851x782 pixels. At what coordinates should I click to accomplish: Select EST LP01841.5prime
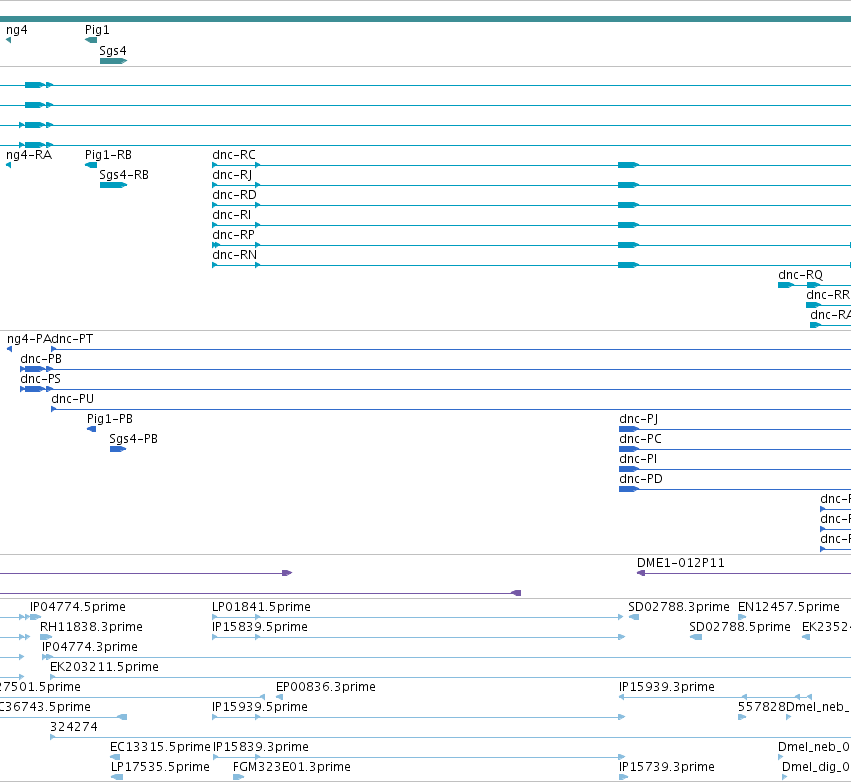262,607
